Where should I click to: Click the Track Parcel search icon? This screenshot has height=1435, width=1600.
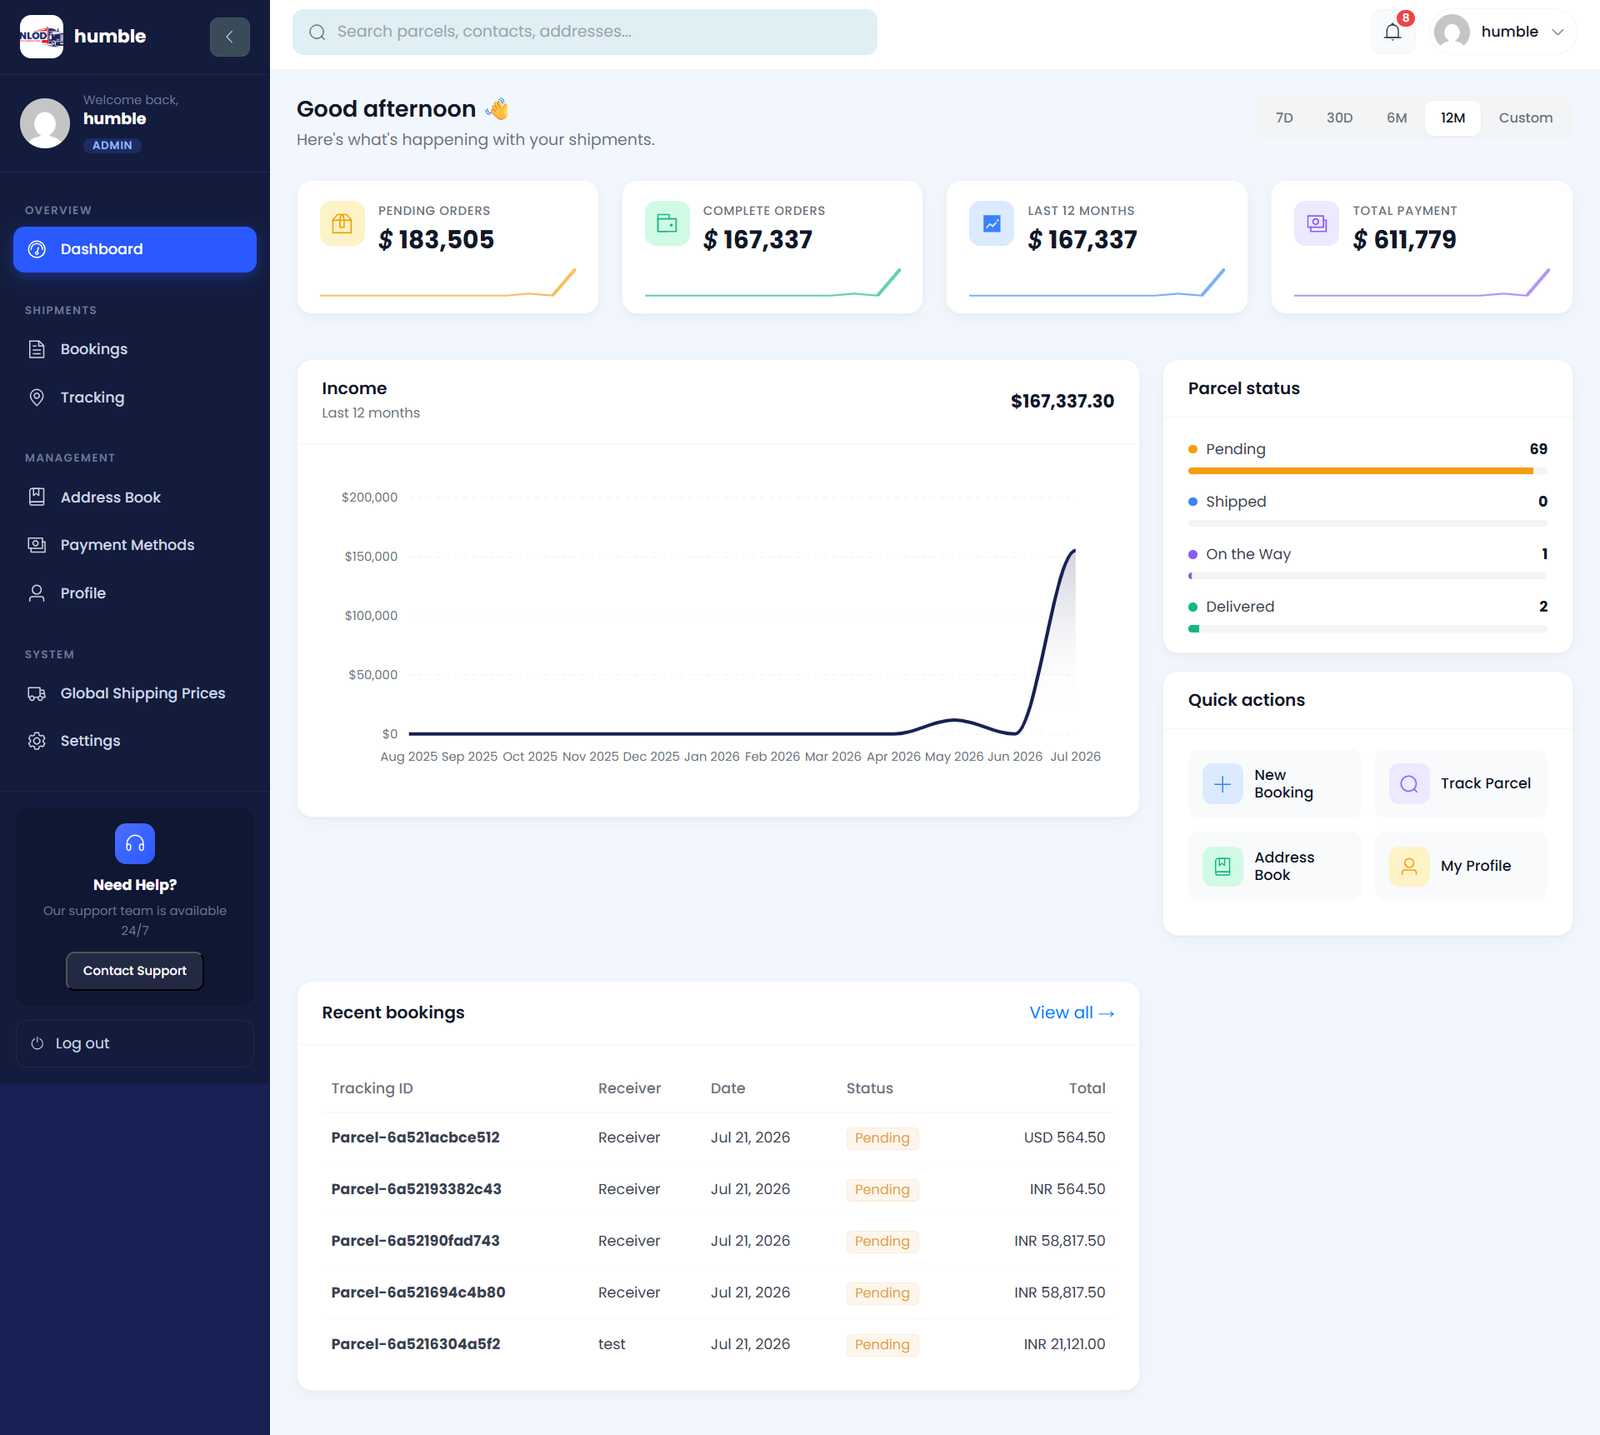coord(1409,784)
